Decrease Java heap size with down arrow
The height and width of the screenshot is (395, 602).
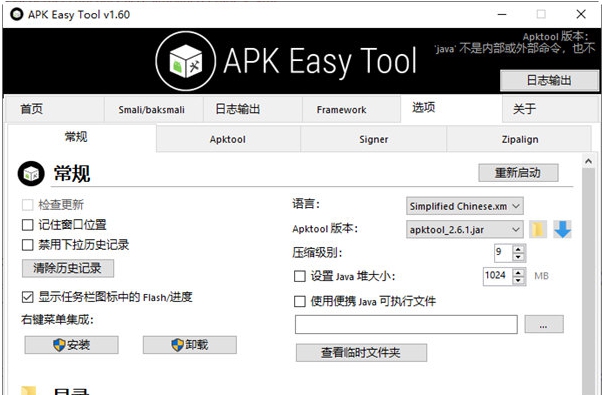point(518,281)
